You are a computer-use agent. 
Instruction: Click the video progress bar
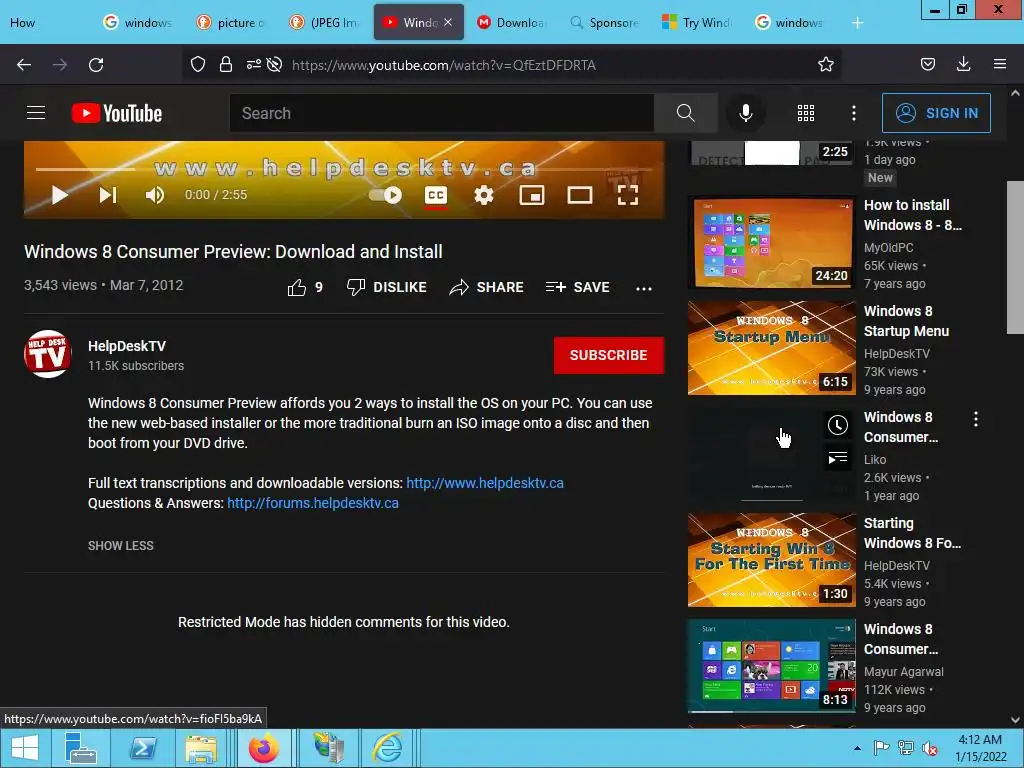coord(344,169)
